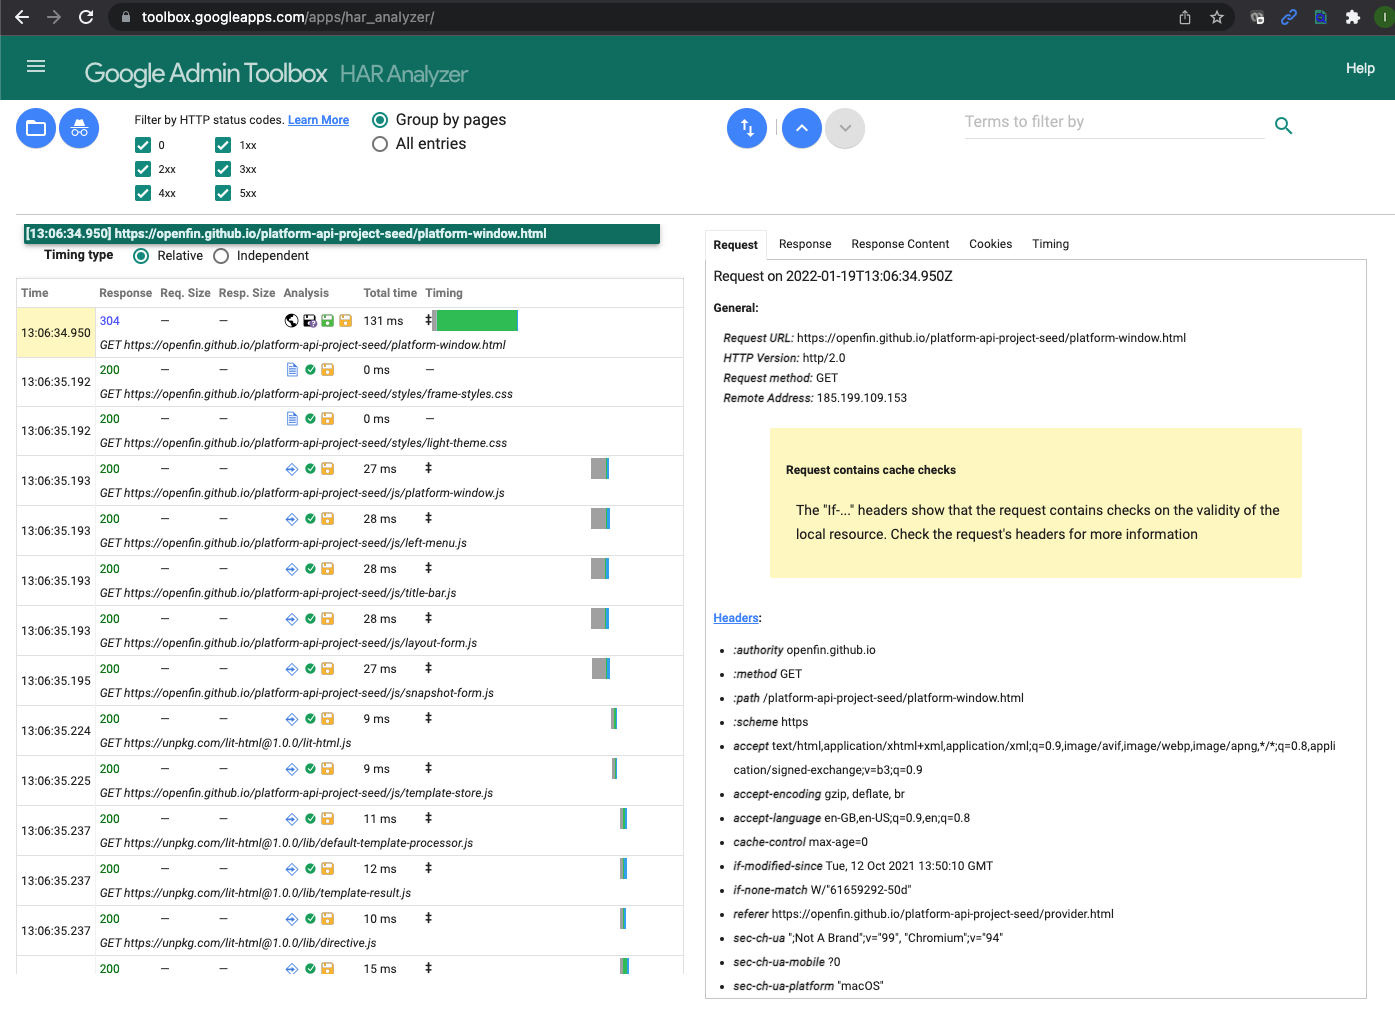Click timing bar in left-menu.js row
The width and height of the screenshot is (1395, 1022).
[600, 518]
